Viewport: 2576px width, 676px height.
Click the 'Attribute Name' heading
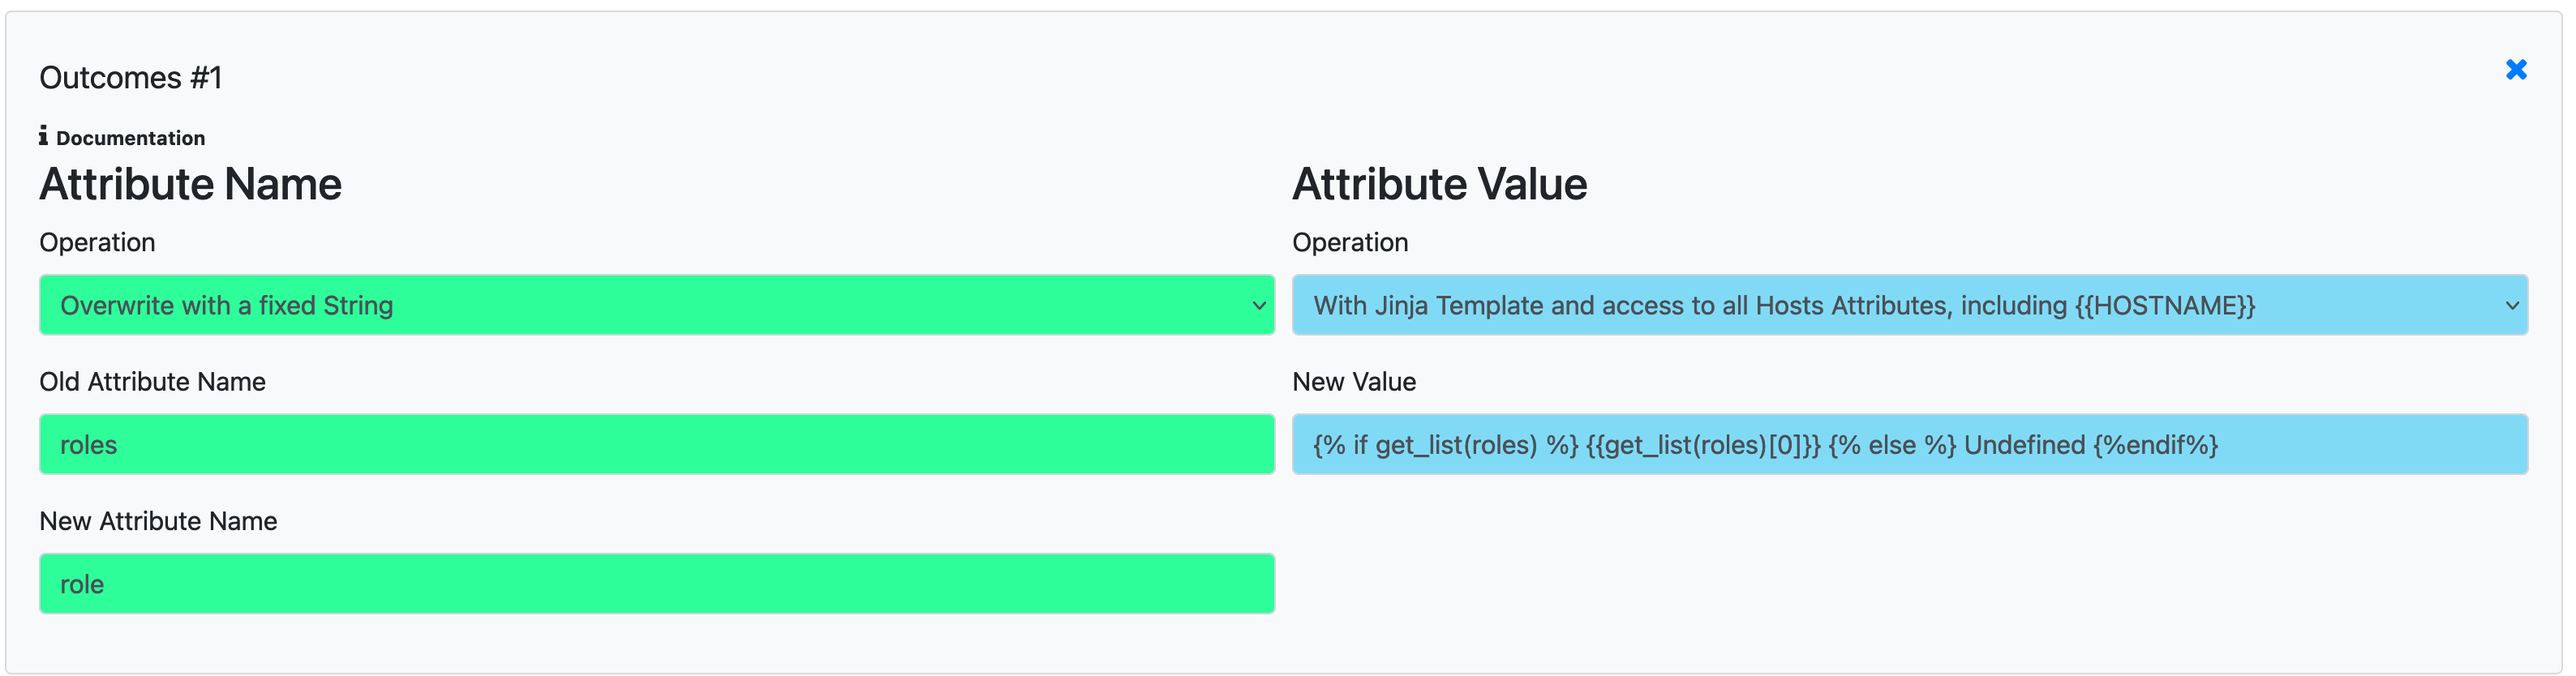191,185
